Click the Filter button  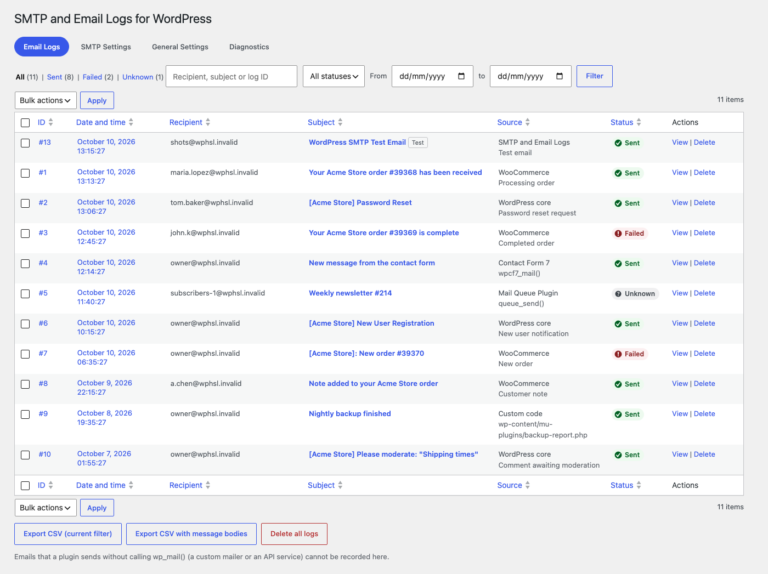pyautogui.click(x=594, y=76)
